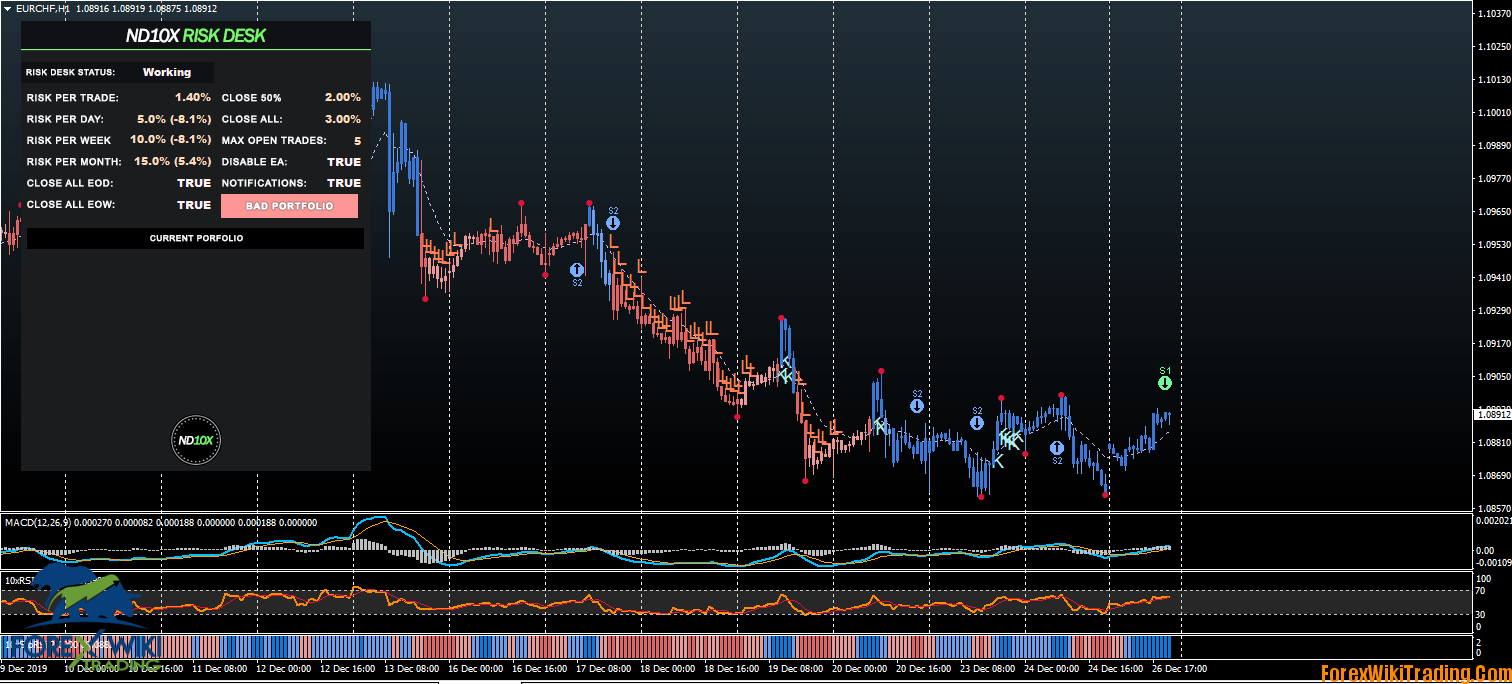Screen dimensions: 1512x684
Task: Click the RISK PER DAY value 5.0% (-8.1%)
Action: click(x=174, y=119)
